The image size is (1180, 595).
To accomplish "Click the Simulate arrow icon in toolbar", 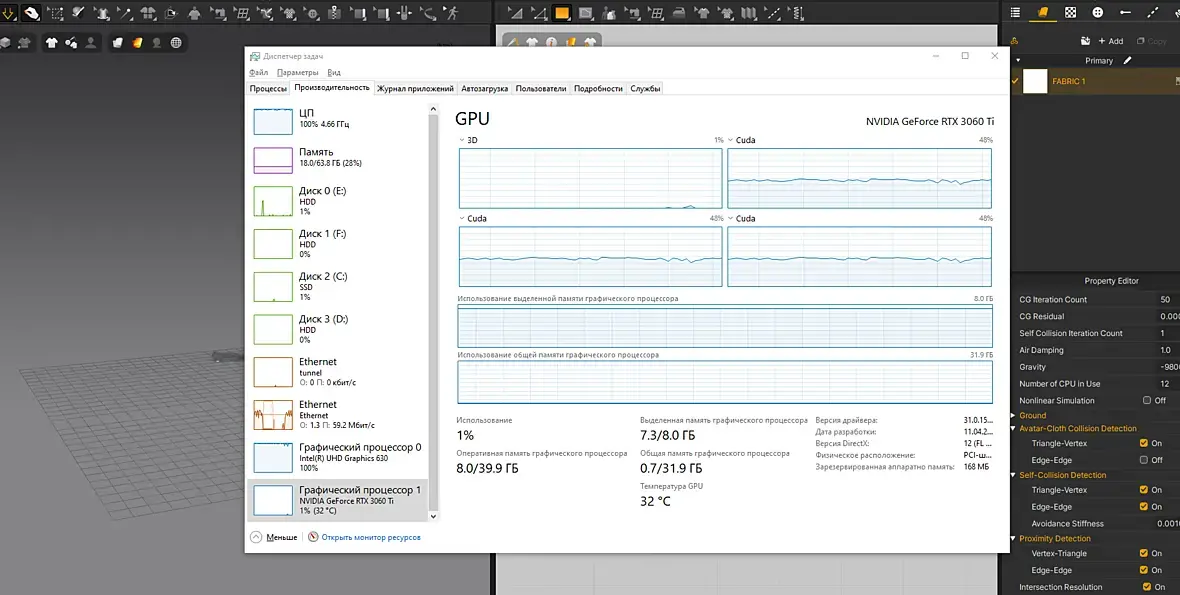I will 8,13.
